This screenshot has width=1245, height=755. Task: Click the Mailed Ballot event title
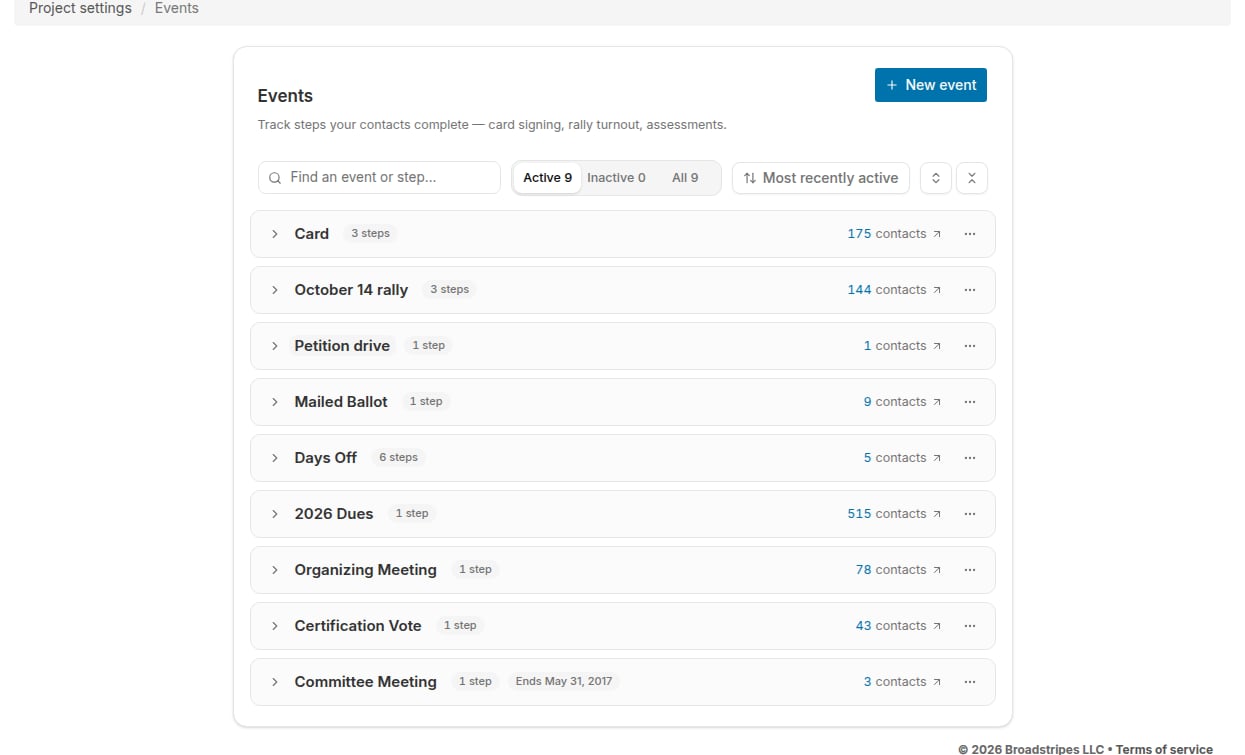tap(341, 402)
